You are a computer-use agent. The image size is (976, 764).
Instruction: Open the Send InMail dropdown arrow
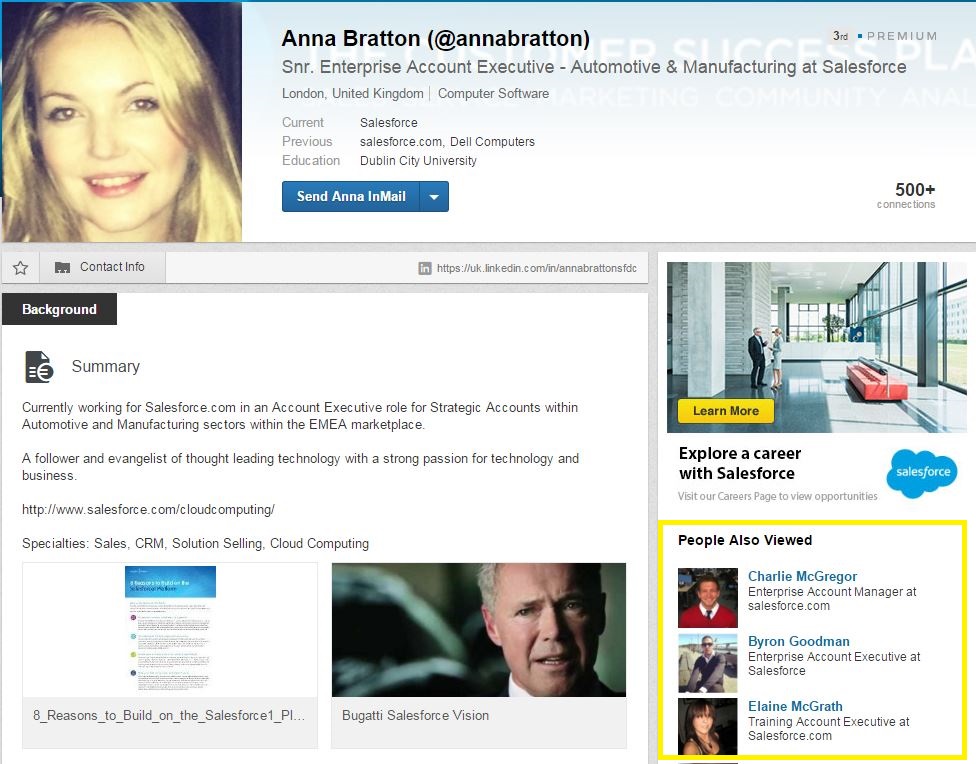click(434, 197)
